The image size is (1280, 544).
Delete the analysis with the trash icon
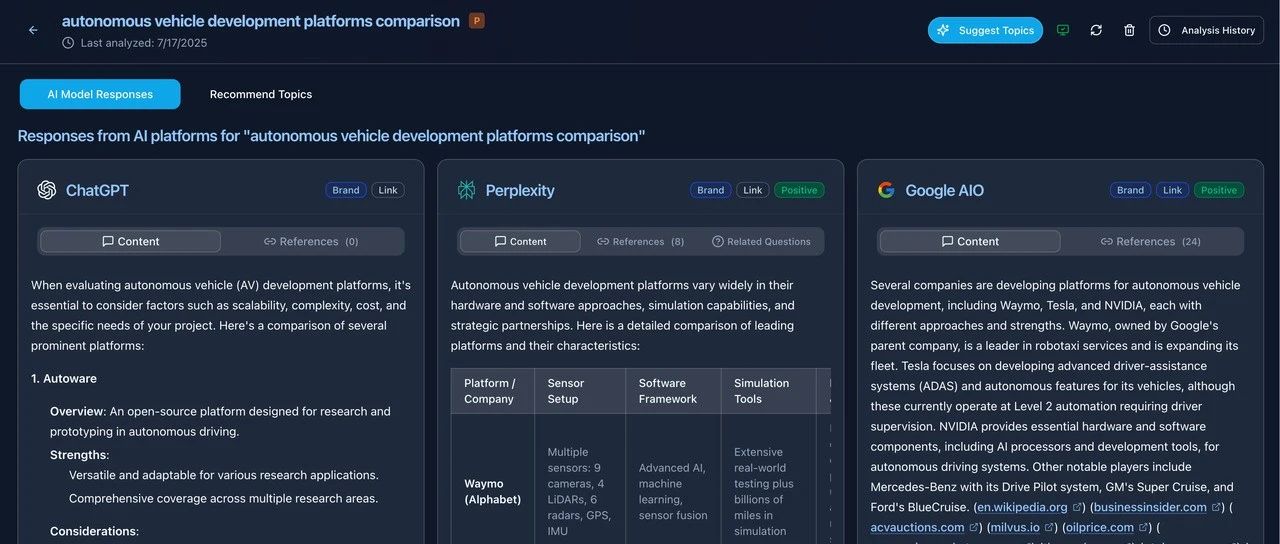coord(1129,30)
